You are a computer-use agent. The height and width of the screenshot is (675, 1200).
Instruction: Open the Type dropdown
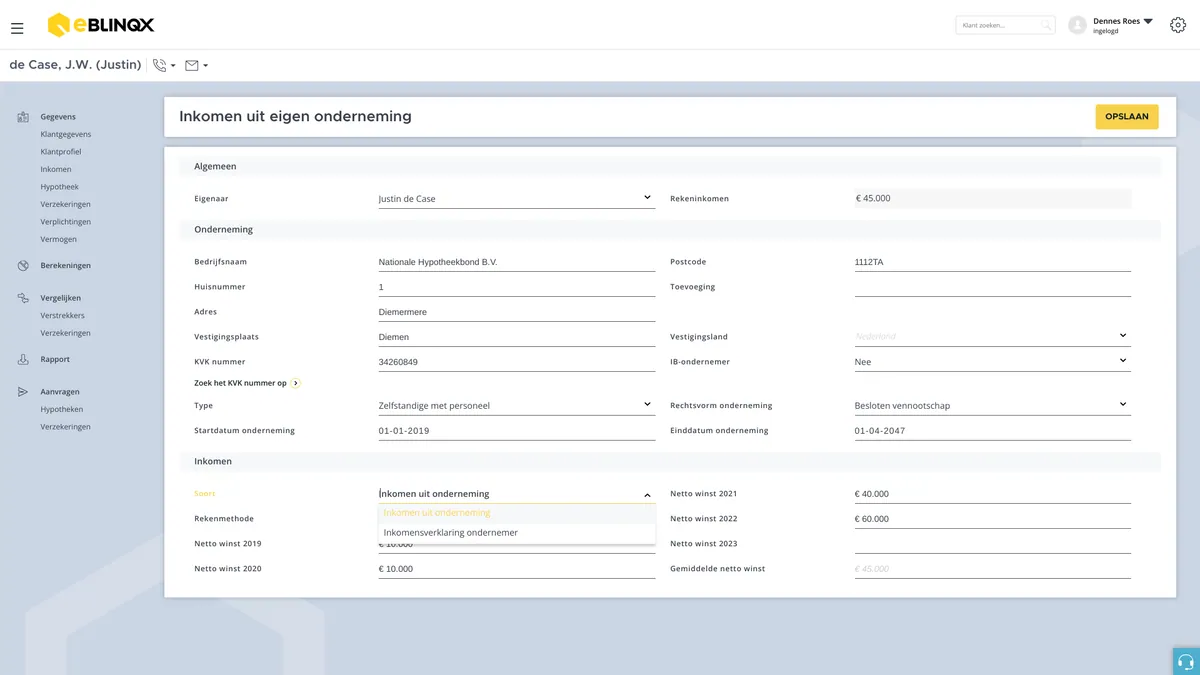[516, 405]
